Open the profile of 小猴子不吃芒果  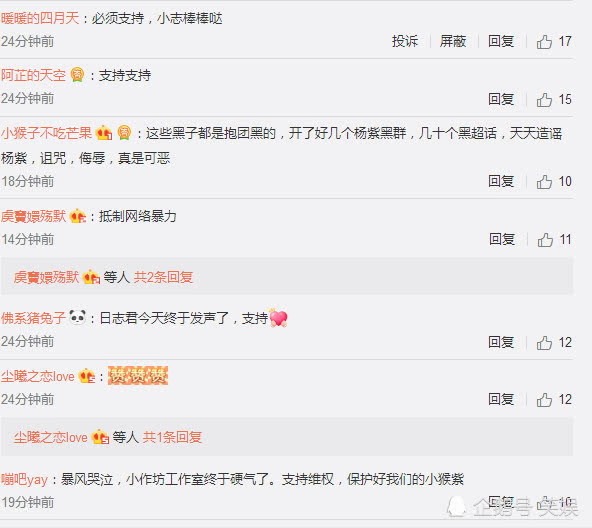coord(46,133)
